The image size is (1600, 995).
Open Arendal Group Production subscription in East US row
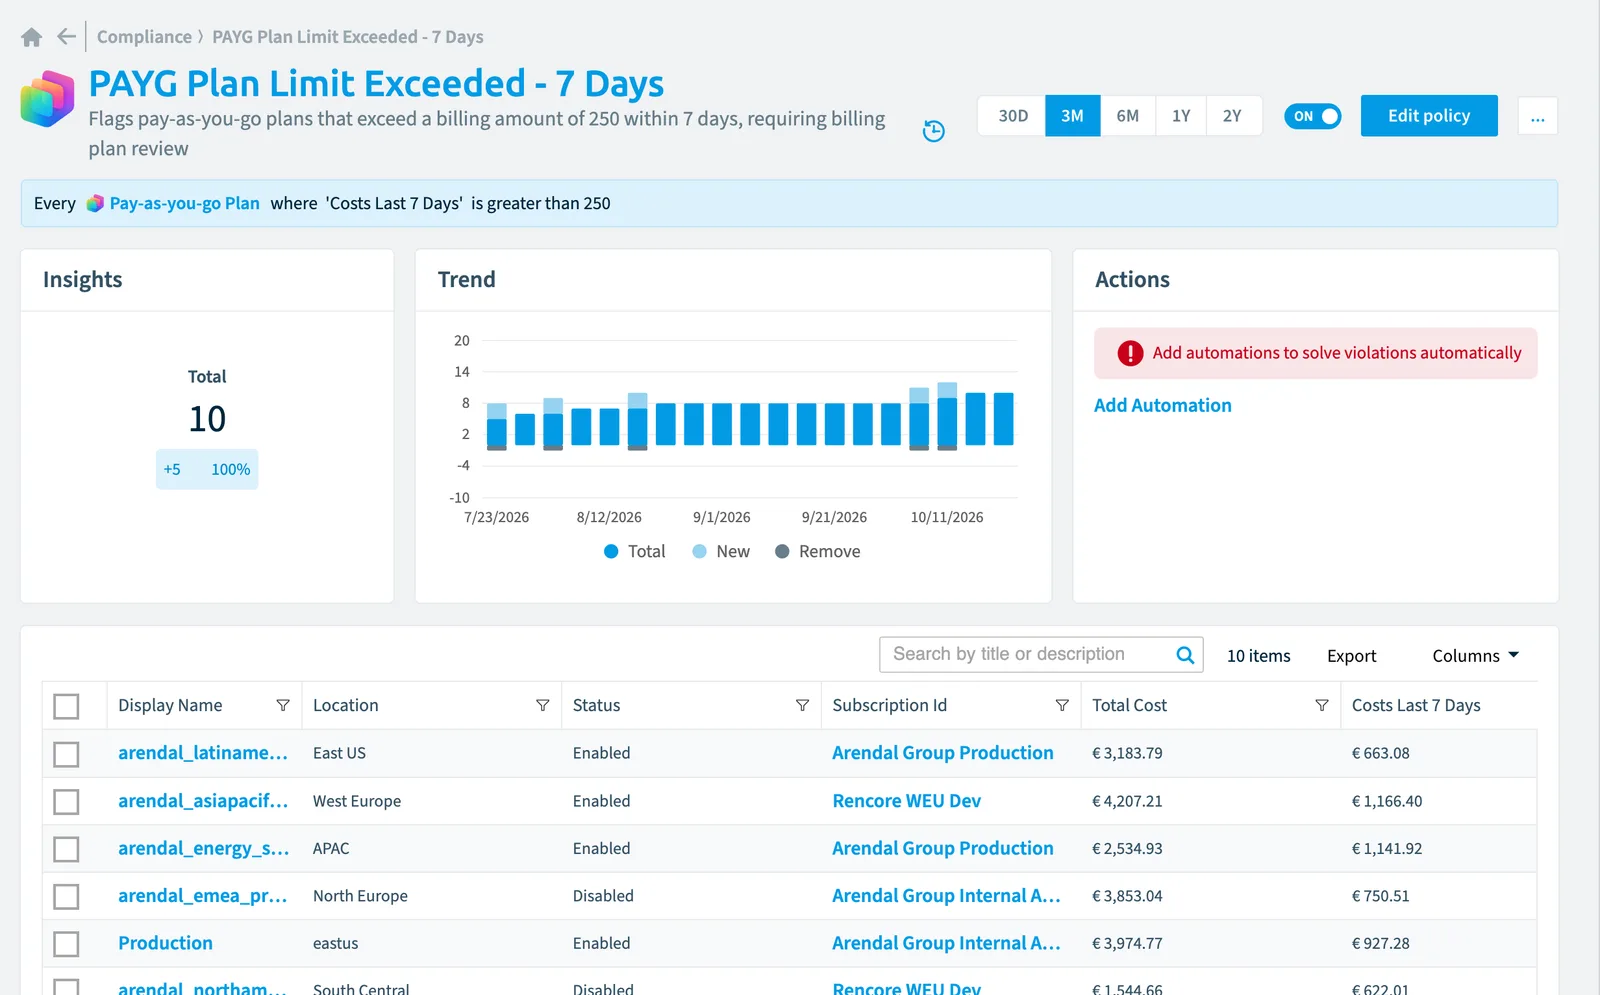pos(943,753)
